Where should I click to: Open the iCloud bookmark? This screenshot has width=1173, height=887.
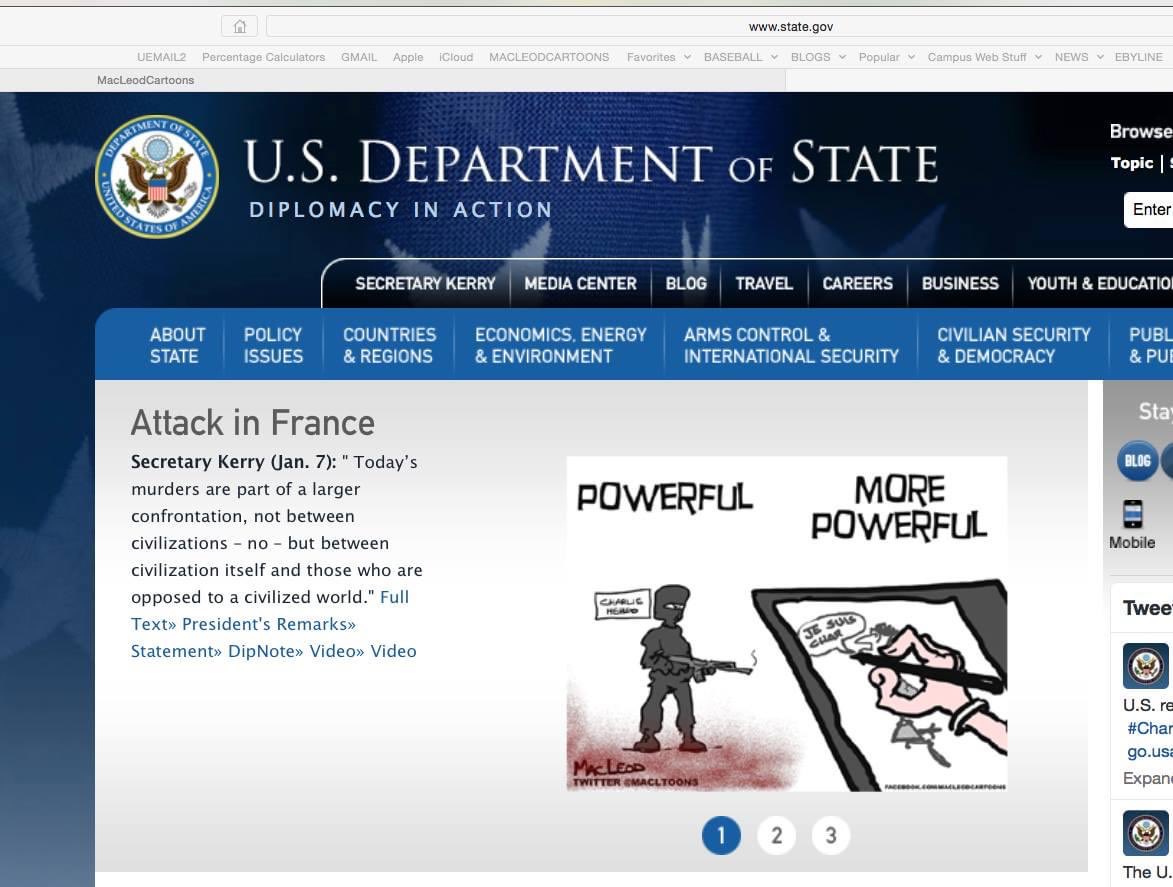click(x=456, y=57)
